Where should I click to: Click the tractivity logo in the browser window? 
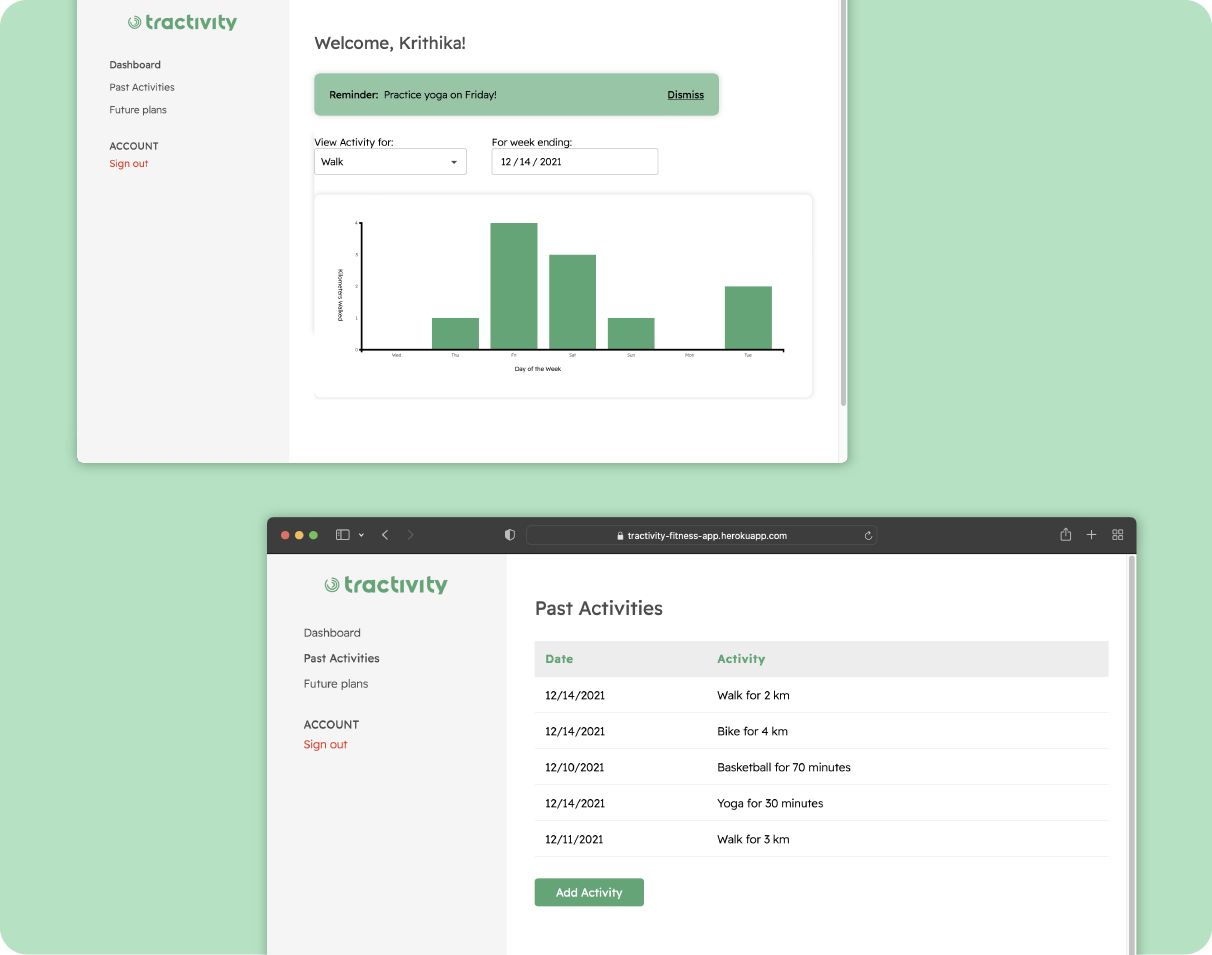pos(386,584)
